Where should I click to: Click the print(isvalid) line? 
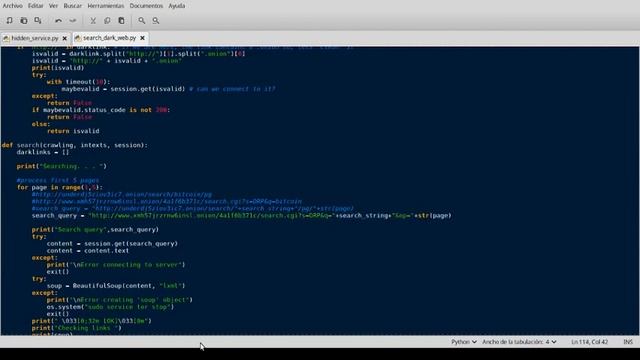(58, 68)
